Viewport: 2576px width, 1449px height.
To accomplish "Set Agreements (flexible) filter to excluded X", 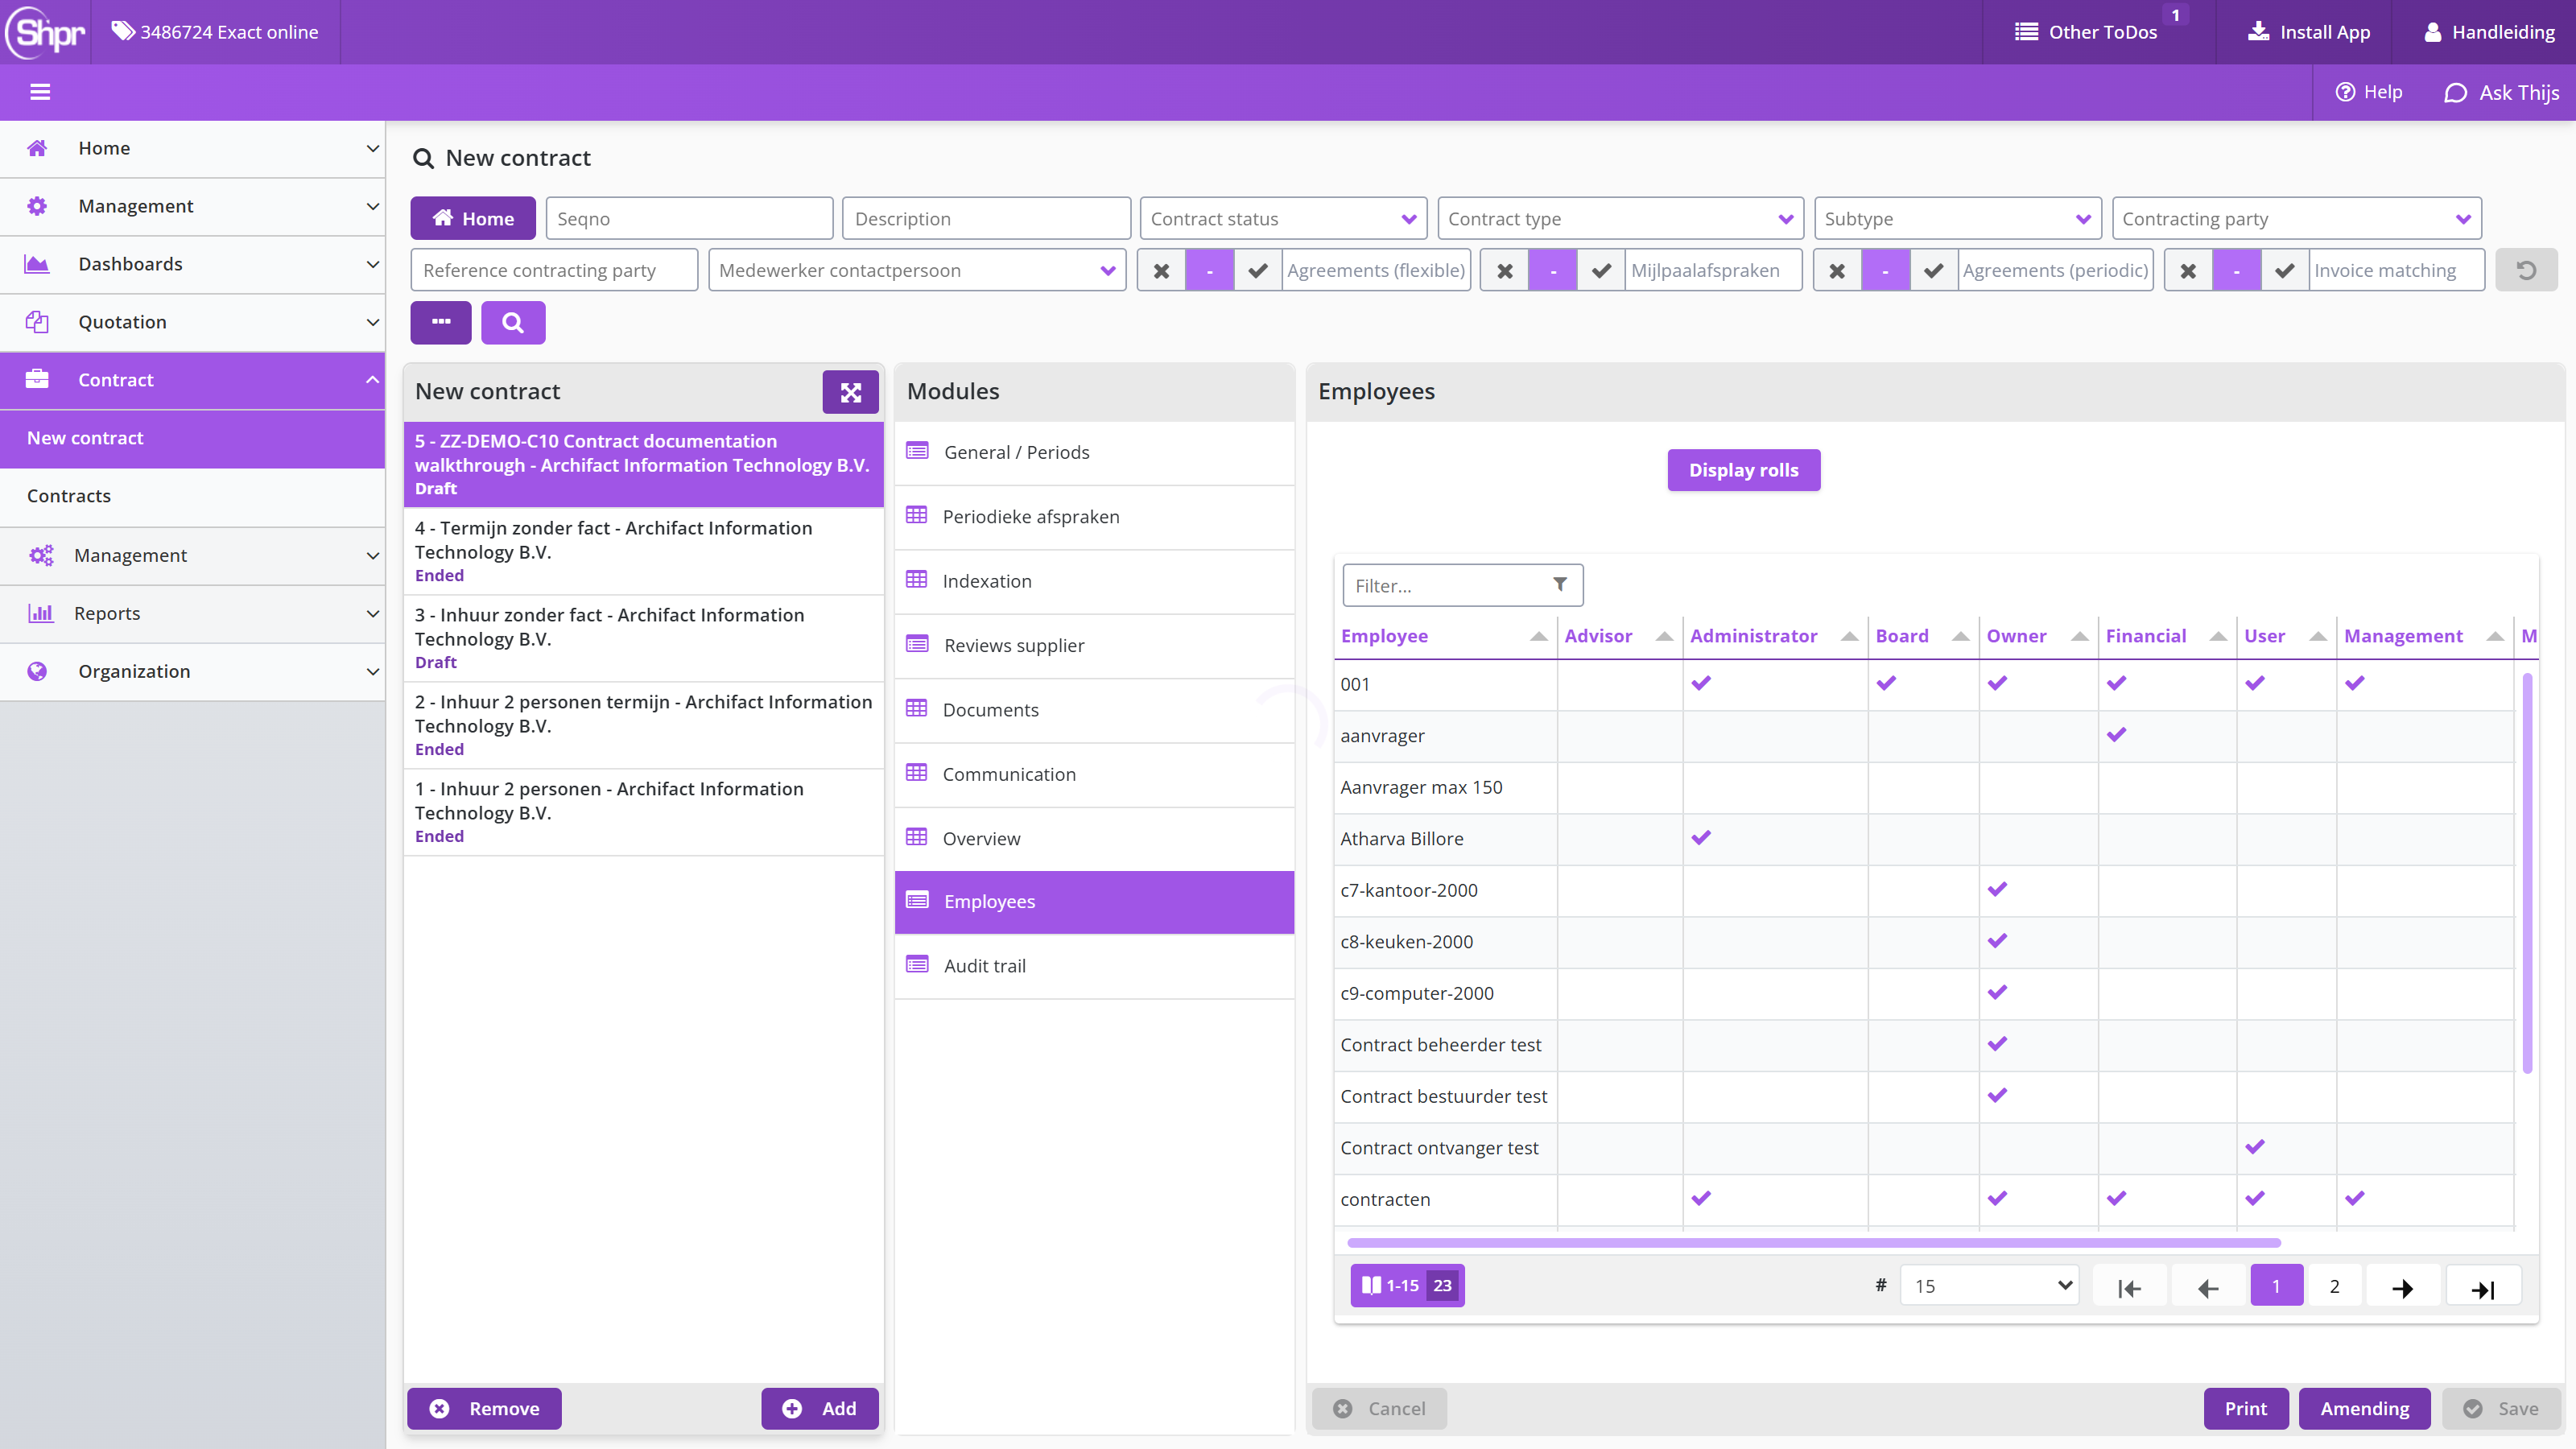I will (1161, 270).
